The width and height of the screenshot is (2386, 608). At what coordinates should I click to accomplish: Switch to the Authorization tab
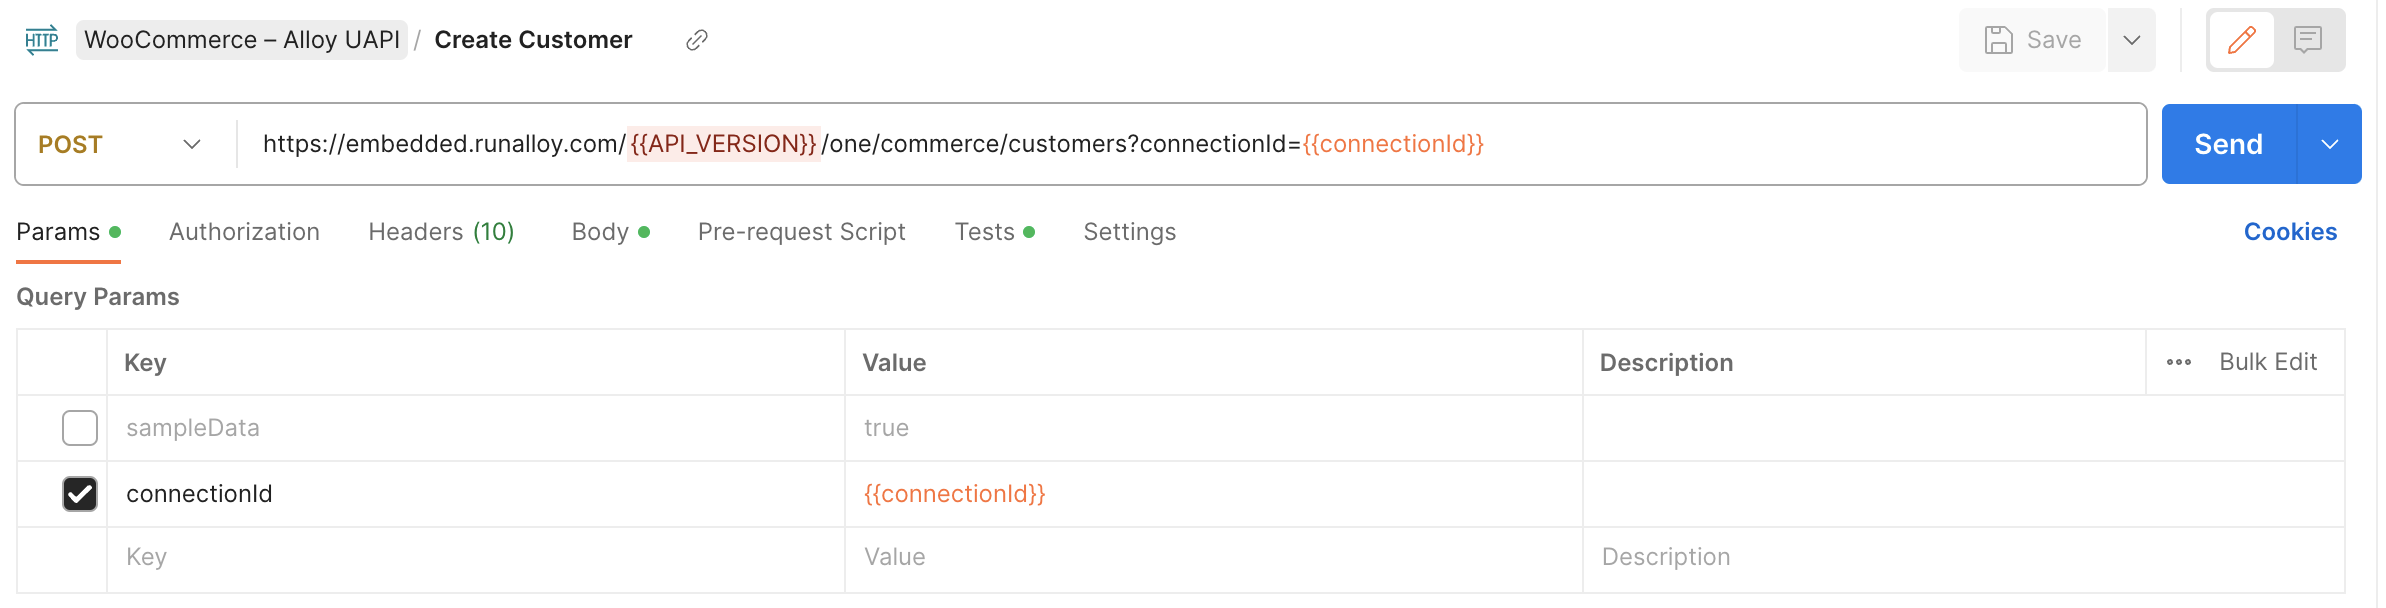(244, 232)
